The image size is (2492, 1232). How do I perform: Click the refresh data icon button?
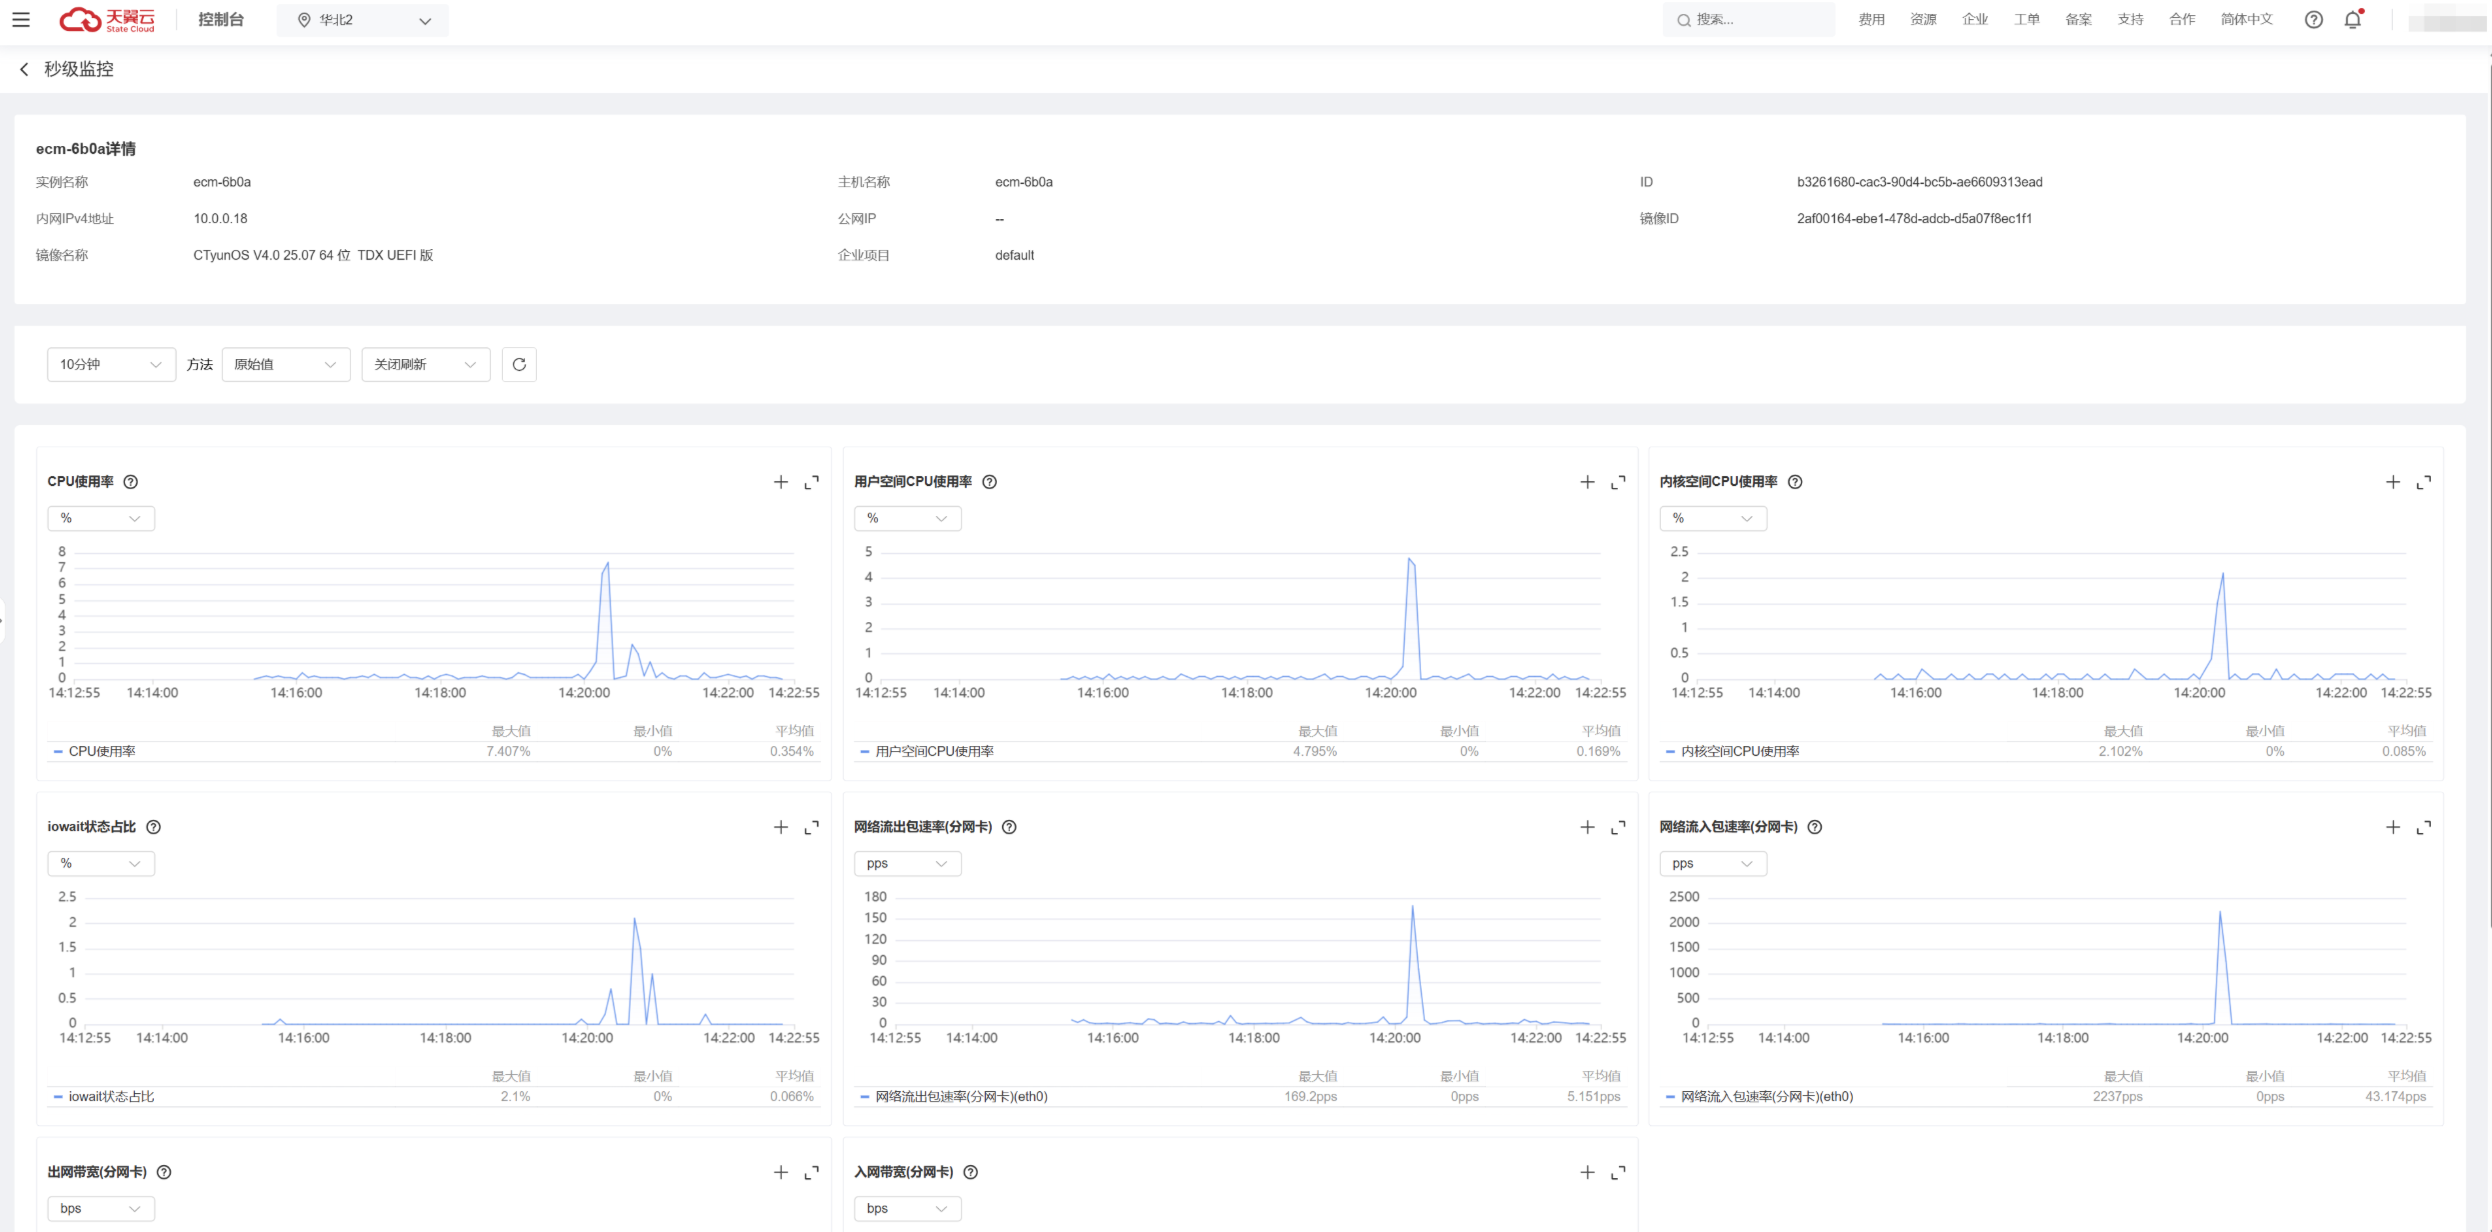point(519,364)
